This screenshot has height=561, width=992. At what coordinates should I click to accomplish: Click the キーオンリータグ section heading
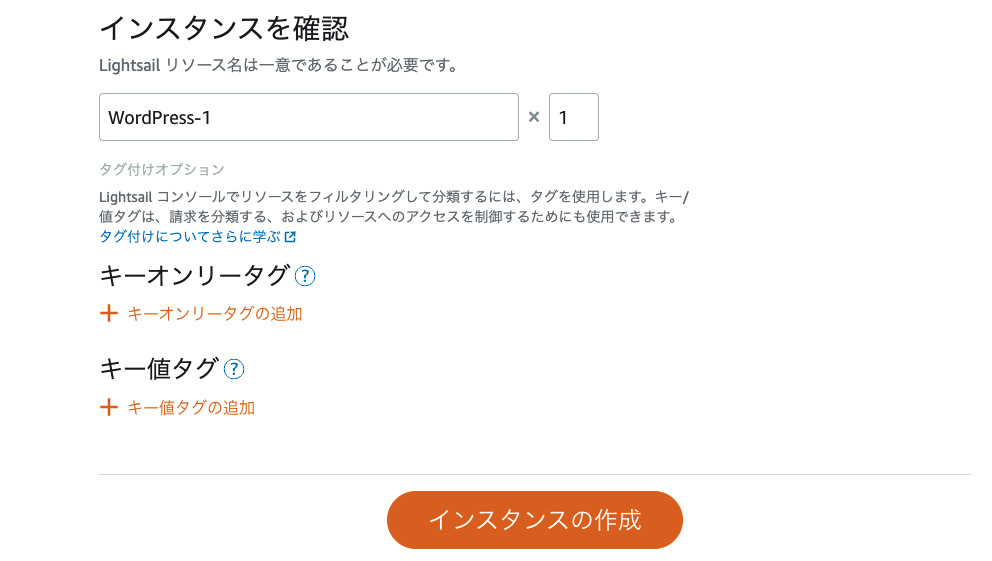(195, 276)
